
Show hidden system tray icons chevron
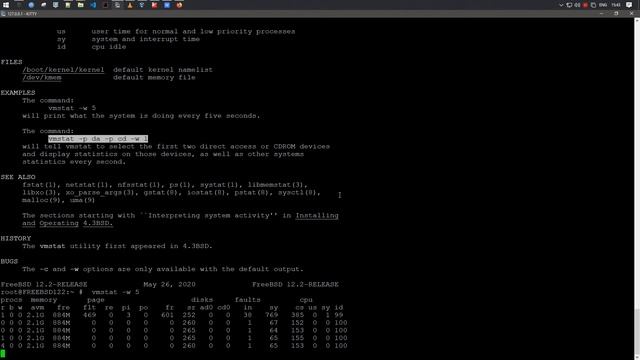pos(561,5)
